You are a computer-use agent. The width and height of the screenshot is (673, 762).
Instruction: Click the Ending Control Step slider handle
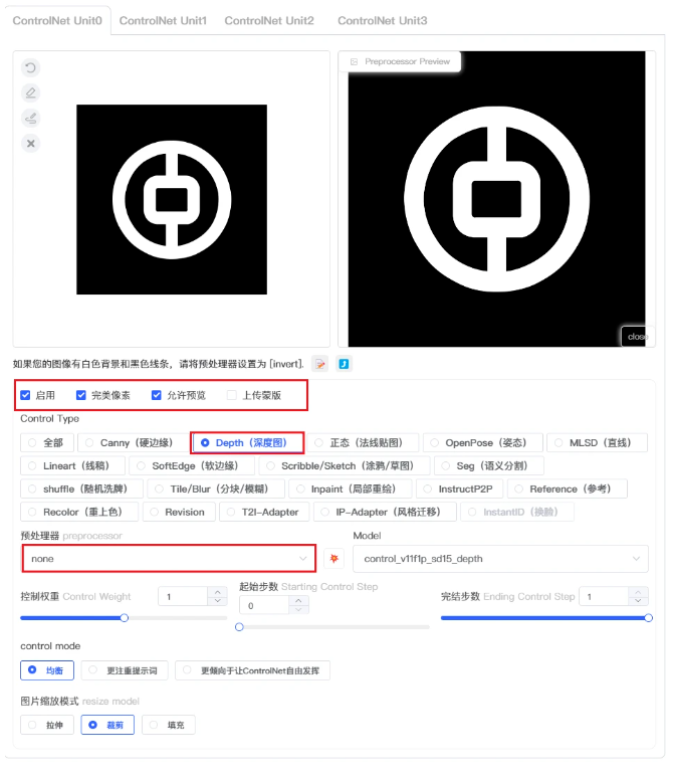click(x=648, y=618)
